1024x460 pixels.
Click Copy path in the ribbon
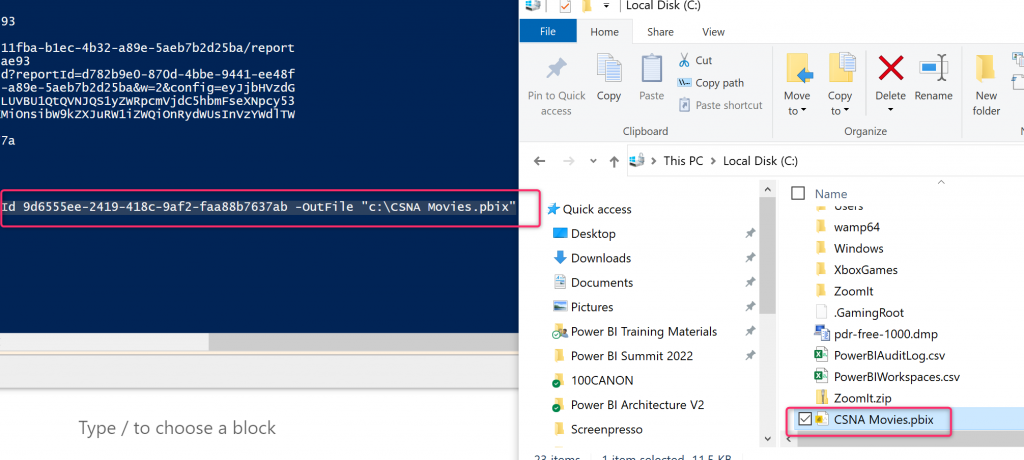[718, 83]
